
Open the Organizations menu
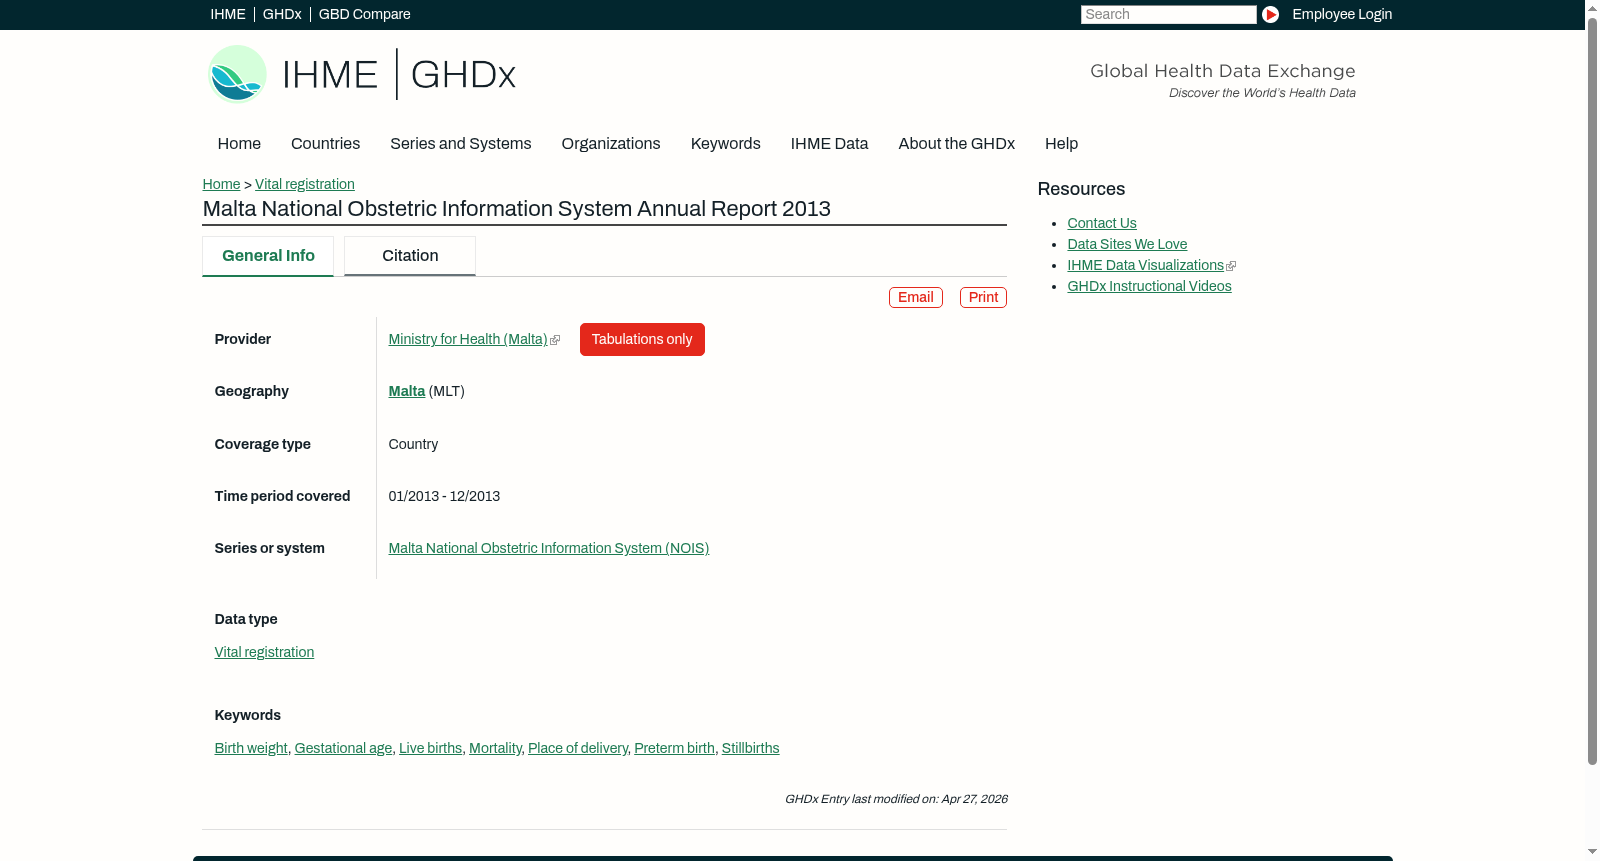(611, 143)
